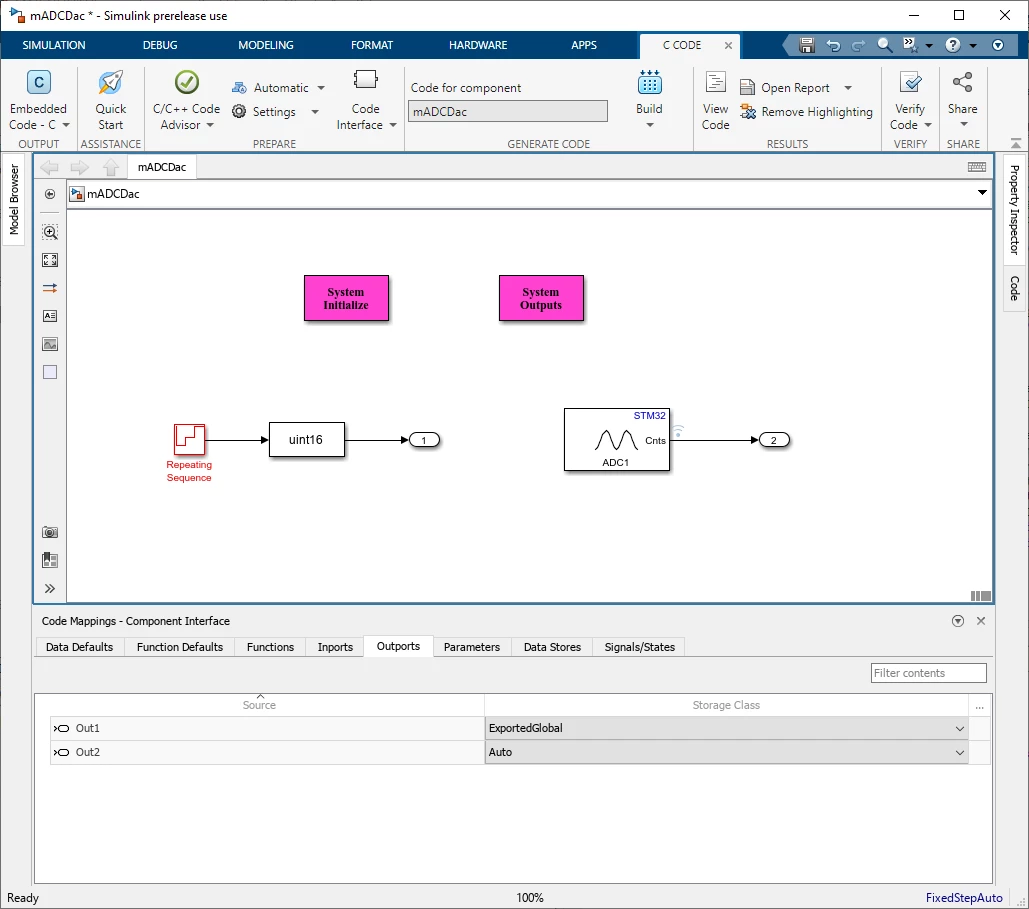
Task: Select the Signals/States code mapping tab
Action: tap(639, 647)
